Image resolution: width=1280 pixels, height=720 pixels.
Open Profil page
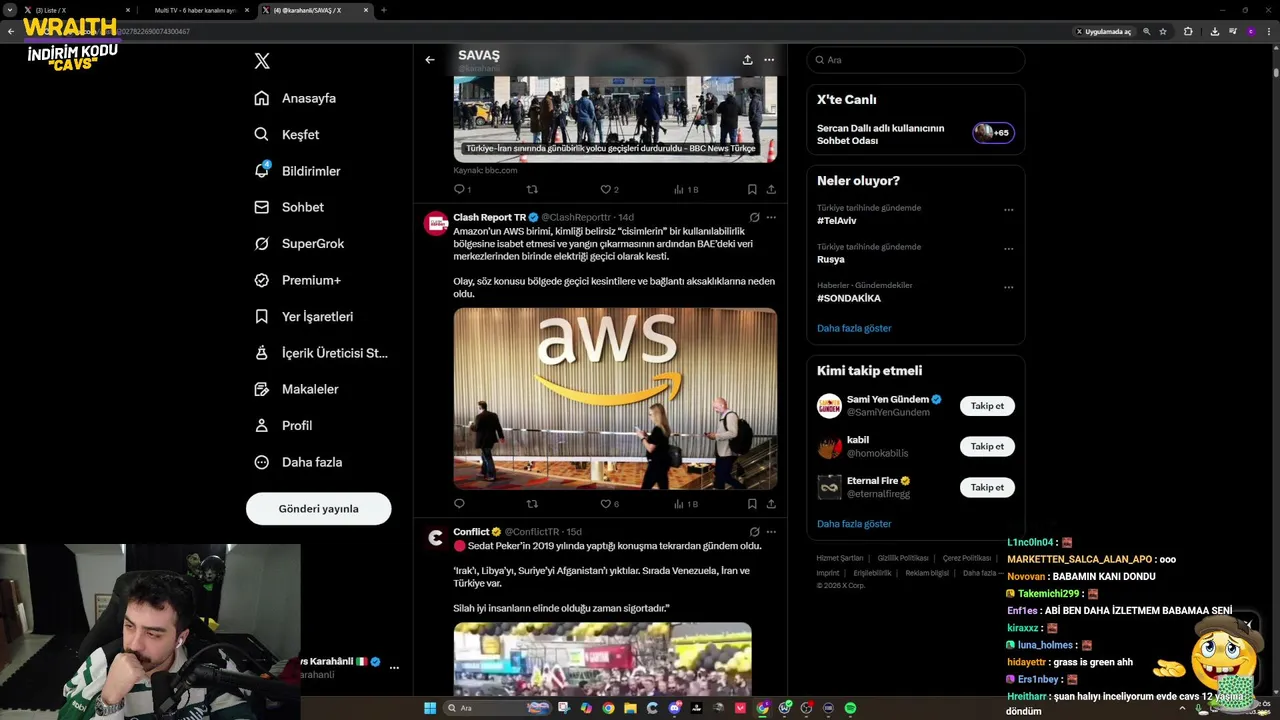(283, 425)
